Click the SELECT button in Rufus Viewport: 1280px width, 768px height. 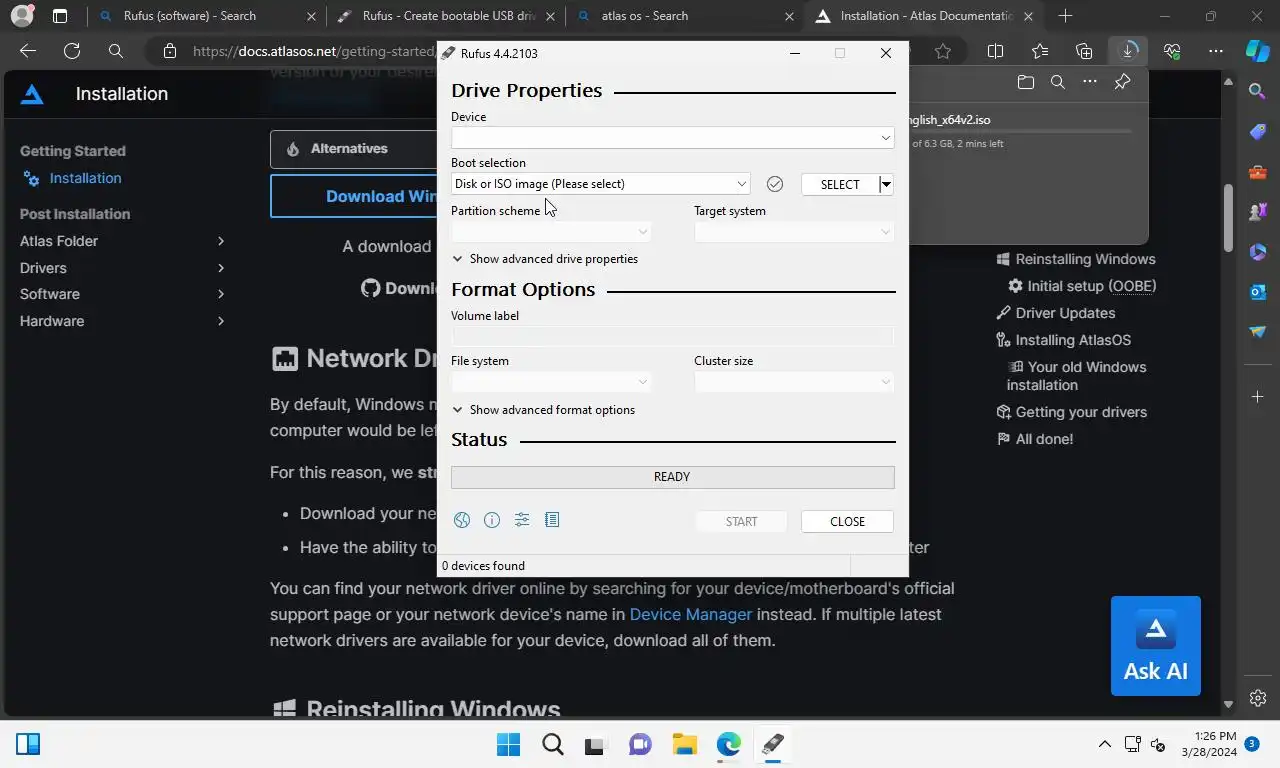point(840,184)
